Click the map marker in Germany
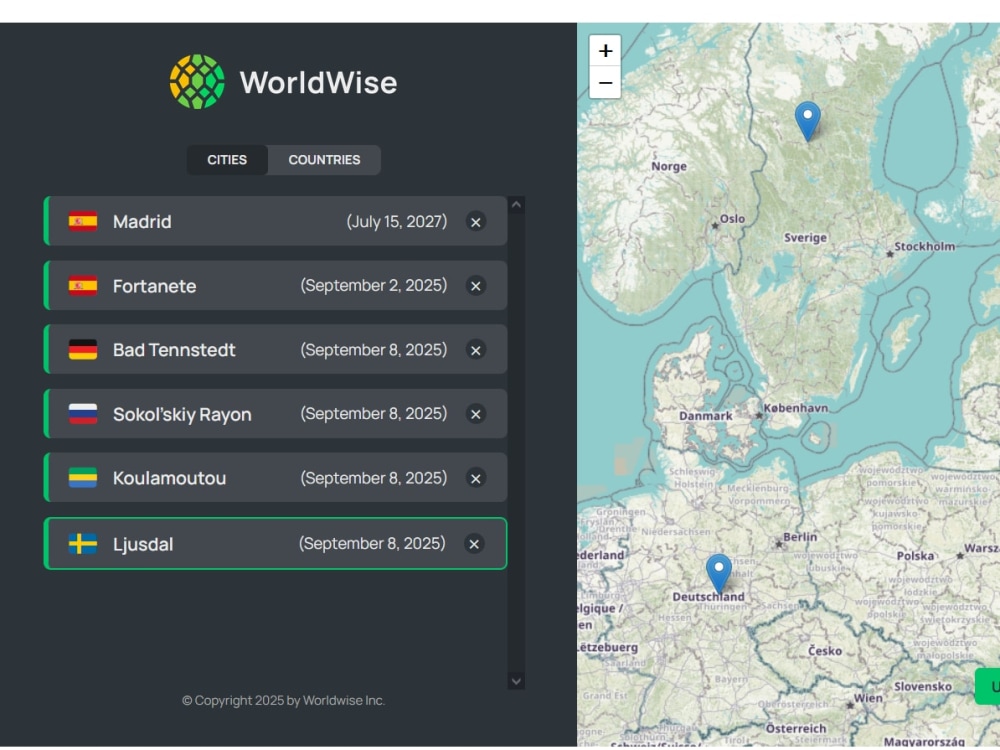This screenshot has height=750, width=1000. [x=719, y=573]
